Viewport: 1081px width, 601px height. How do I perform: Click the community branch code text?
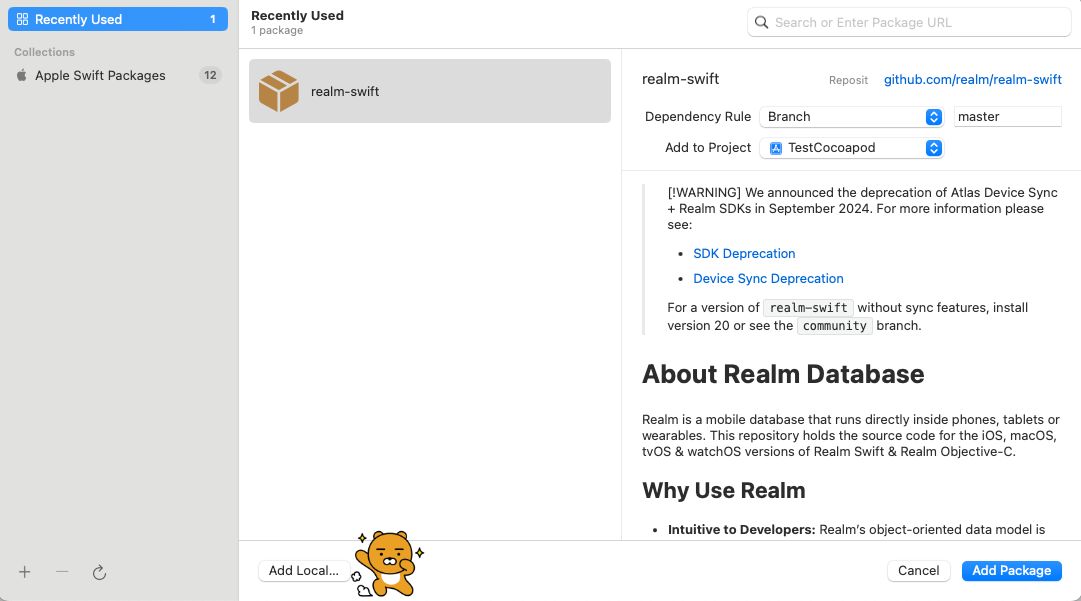coord(834,325)
